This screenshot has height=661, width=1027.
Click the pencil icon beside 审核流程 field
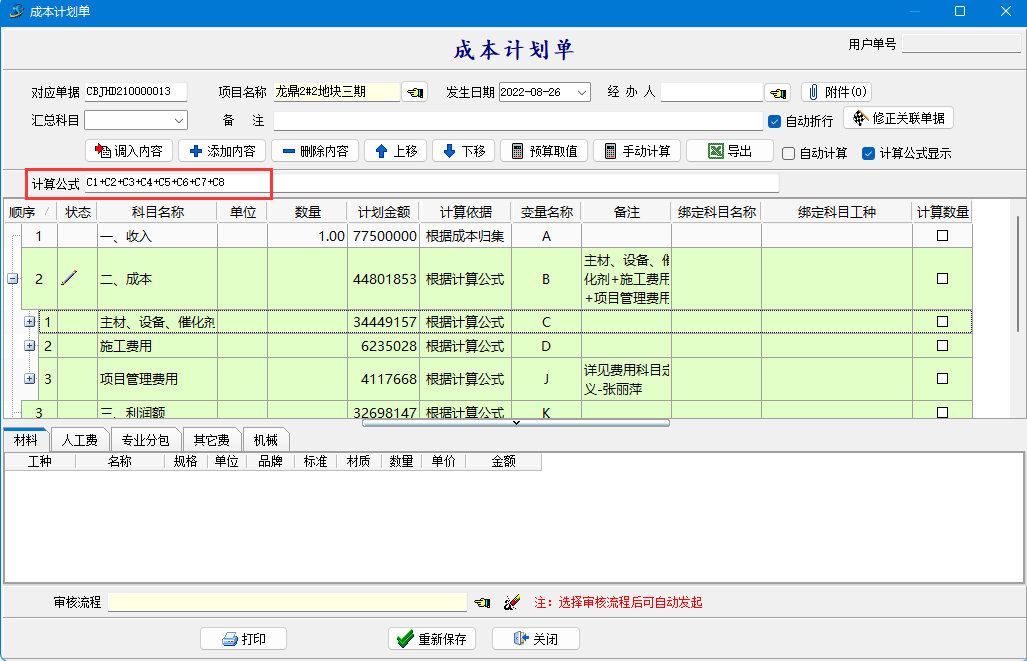tap(512, 602)
